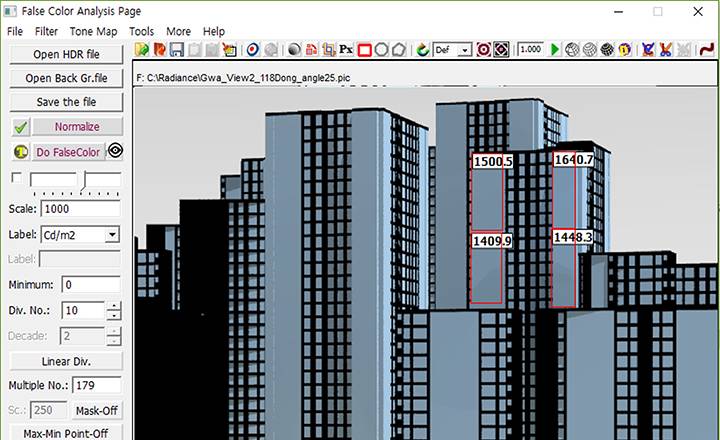Toggle the green checkmark beside Normalize
Viewport: 720px width, 440px height.
coord(20,127)
